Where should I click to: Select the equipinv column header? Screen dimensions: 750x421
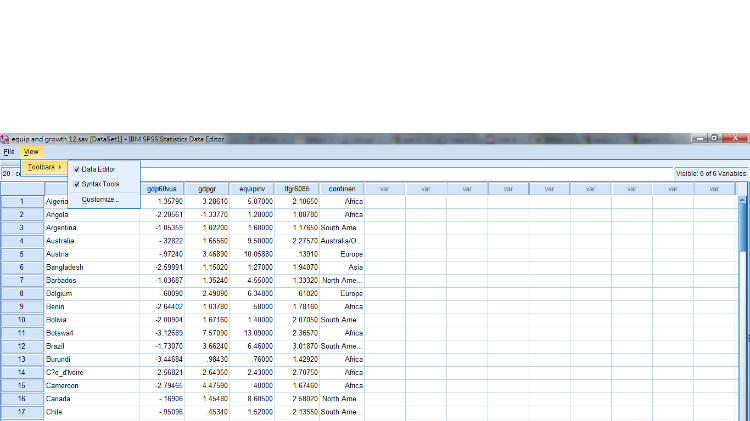(248, 188)
